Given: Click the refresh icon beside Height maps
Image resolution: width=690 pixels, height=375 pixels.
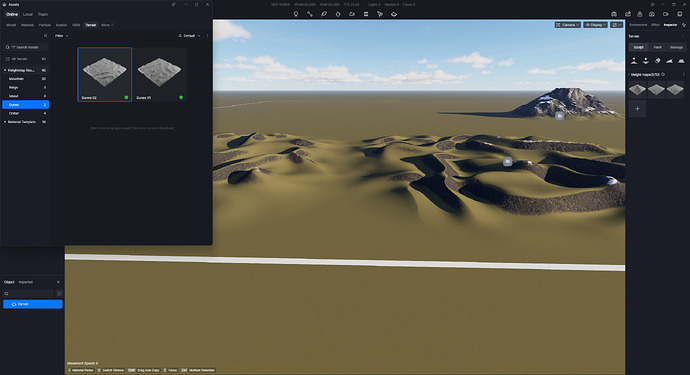Looking at the screenshot, I should 663,74.
